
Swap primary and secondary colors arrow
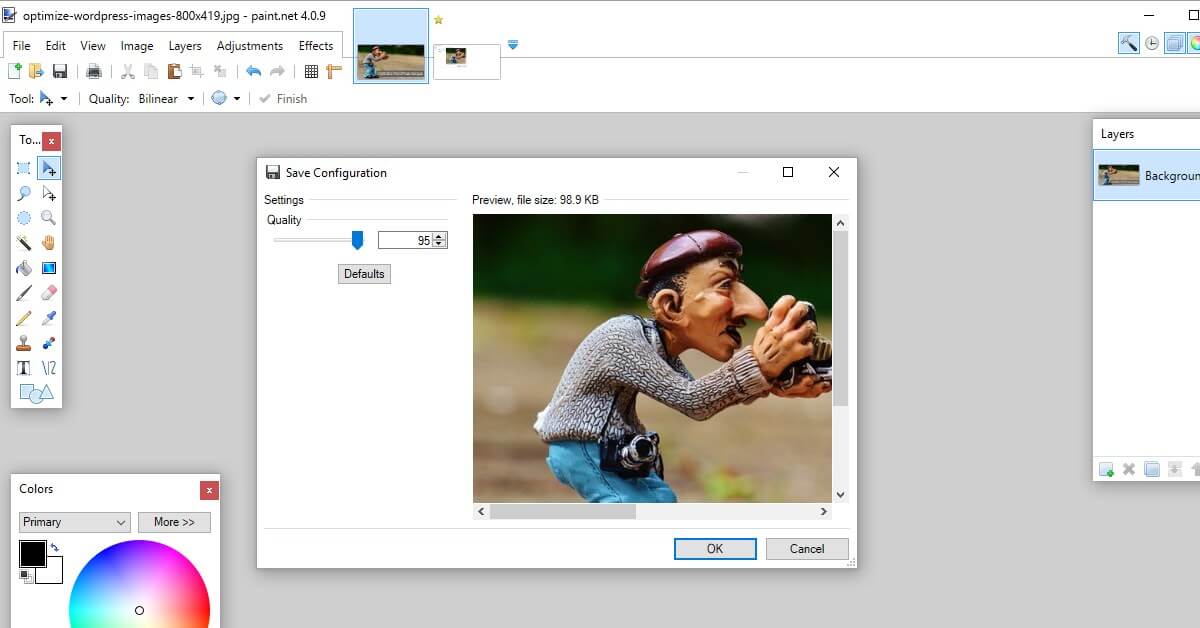click(x=54, y=548)
